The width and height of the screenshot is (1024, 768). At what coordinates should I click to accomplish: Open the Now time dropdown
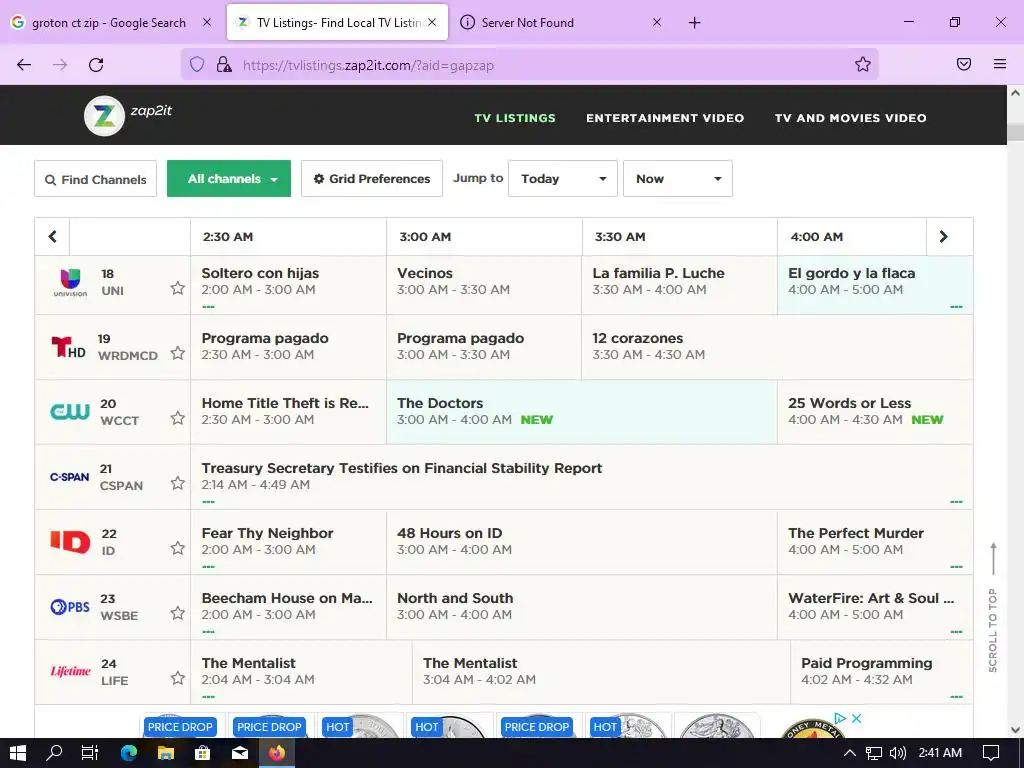pyautogui.click(x=677, y=178)
